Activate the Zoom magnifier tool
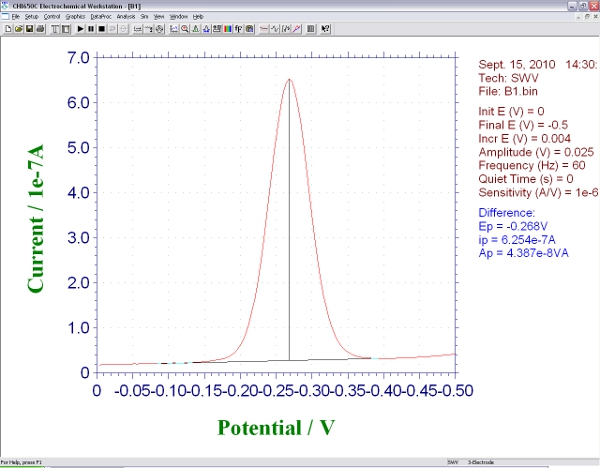 185,29
